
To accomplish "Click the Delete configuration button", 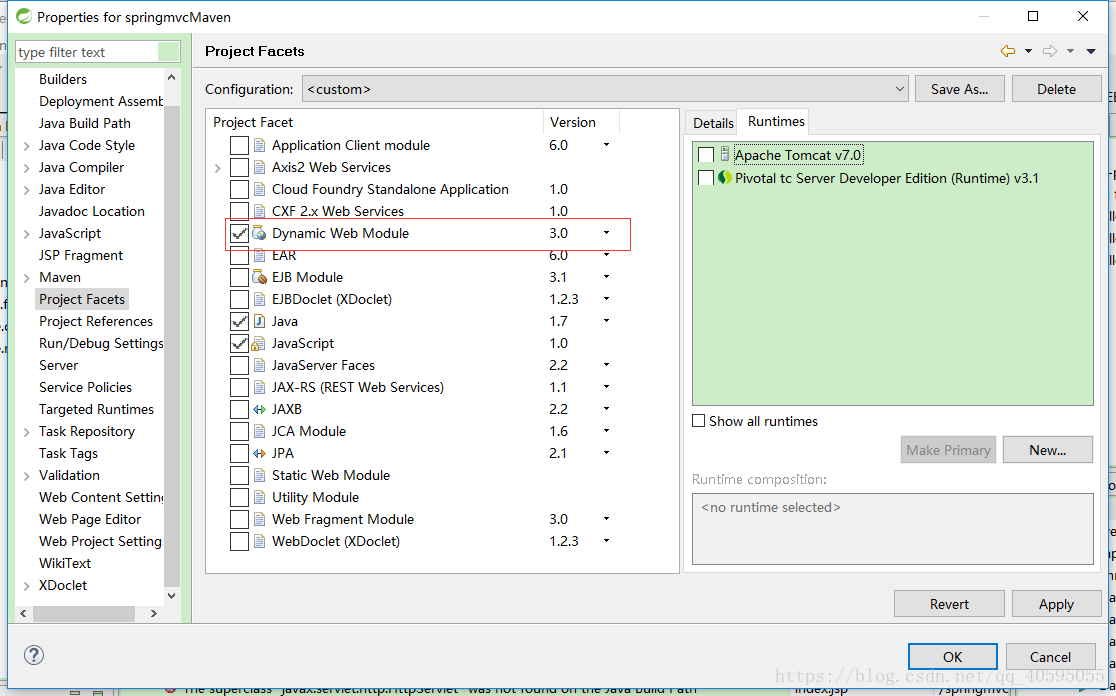I will pos(1056,89).
